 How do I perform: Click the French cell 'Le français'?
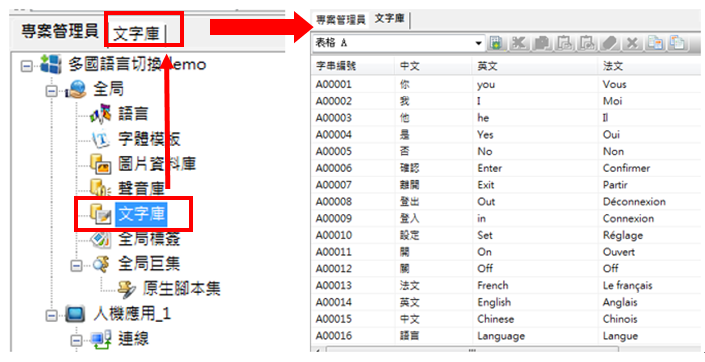(627, 286)
